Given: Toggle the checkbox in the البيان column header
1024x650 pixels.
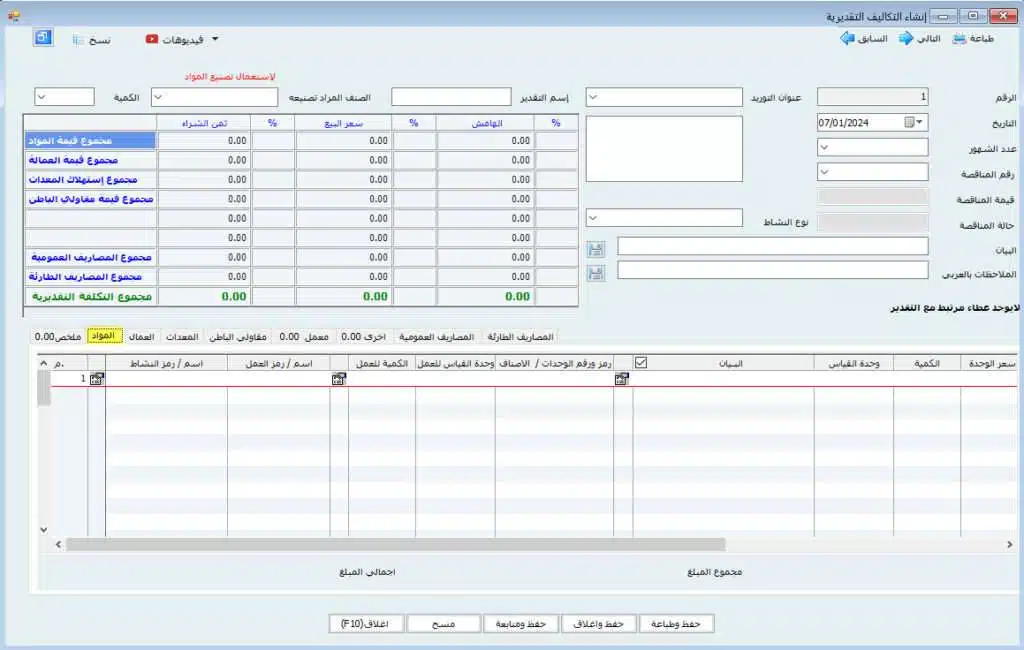Looking at the screenshot, I should (641, 363).
